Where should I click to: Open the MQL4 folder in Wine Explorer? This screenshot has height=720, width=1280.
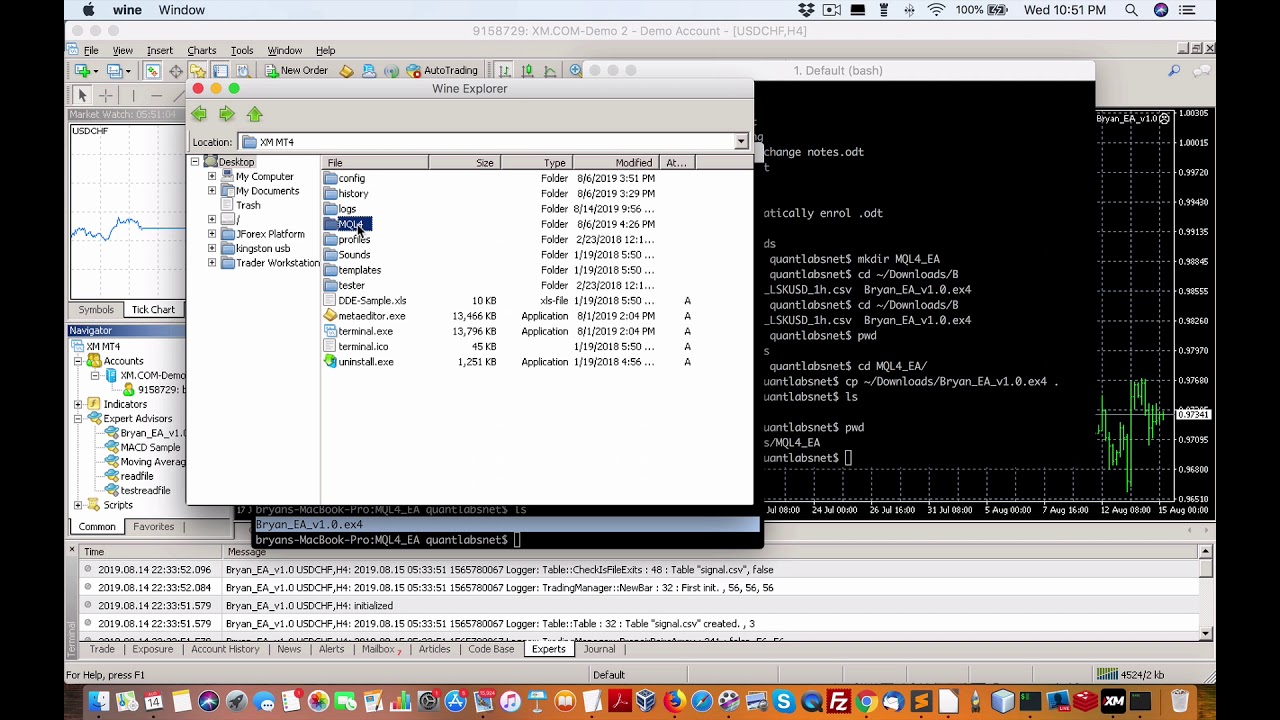tap(346, 224)
